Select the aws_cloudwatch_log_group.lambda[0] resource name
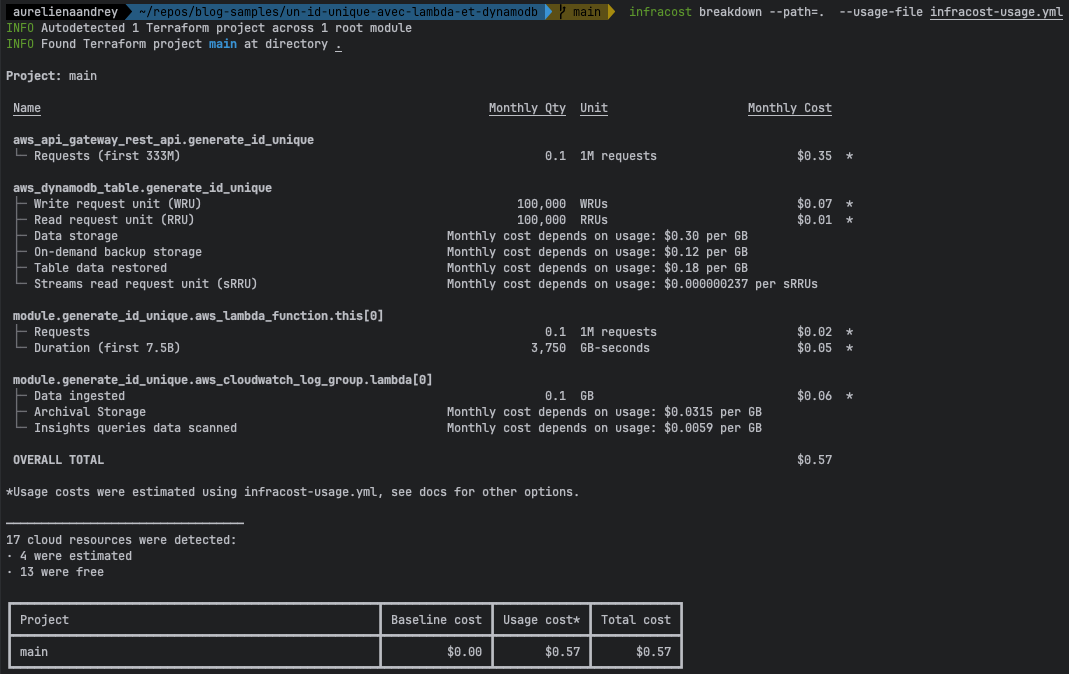Viewport: 1069px width, 674px height. coord(222,380)
